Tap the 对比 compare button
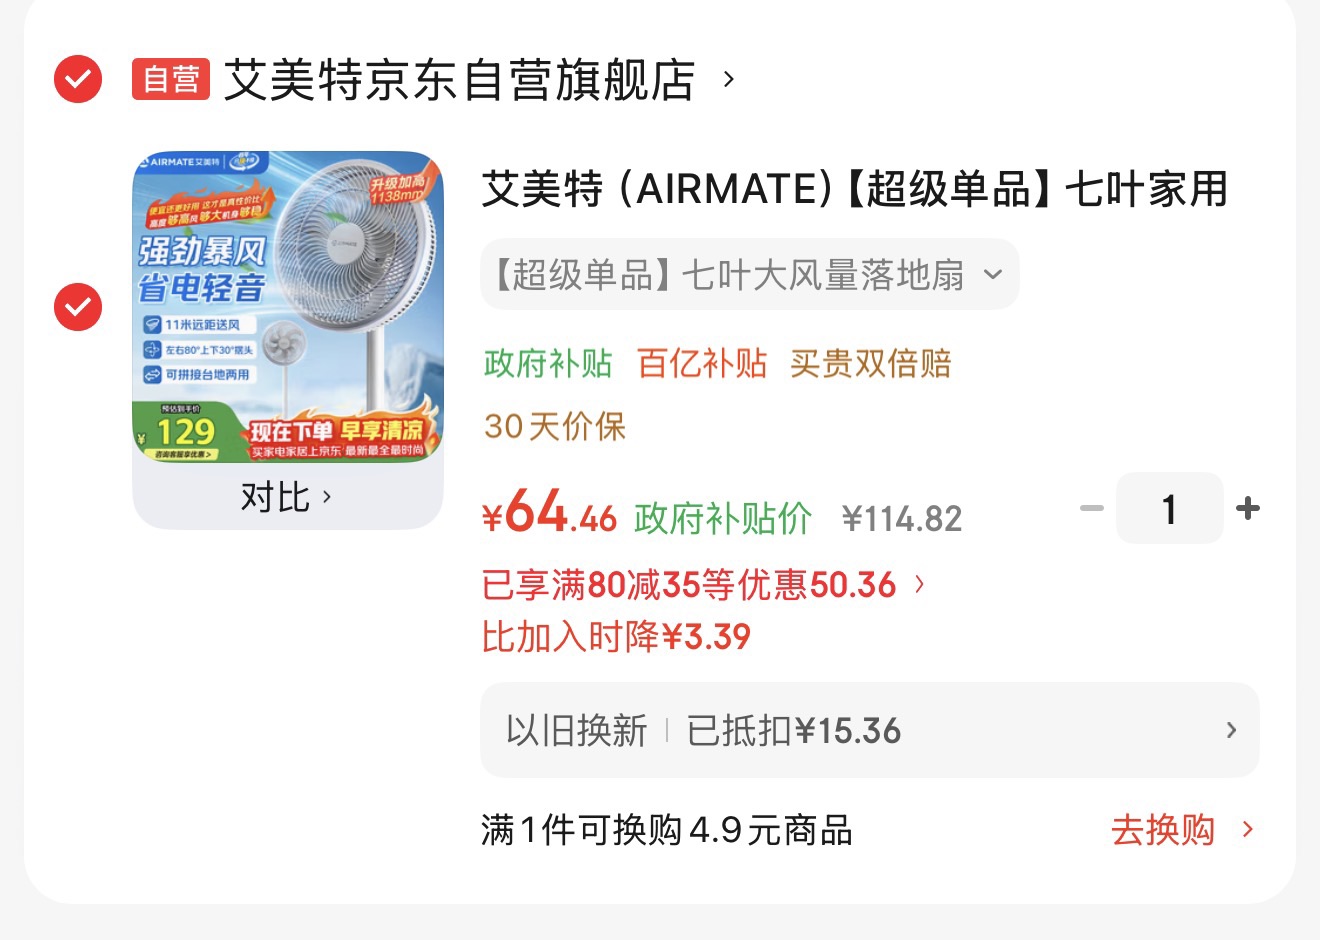1320x940 pixels. click(286, 496)
